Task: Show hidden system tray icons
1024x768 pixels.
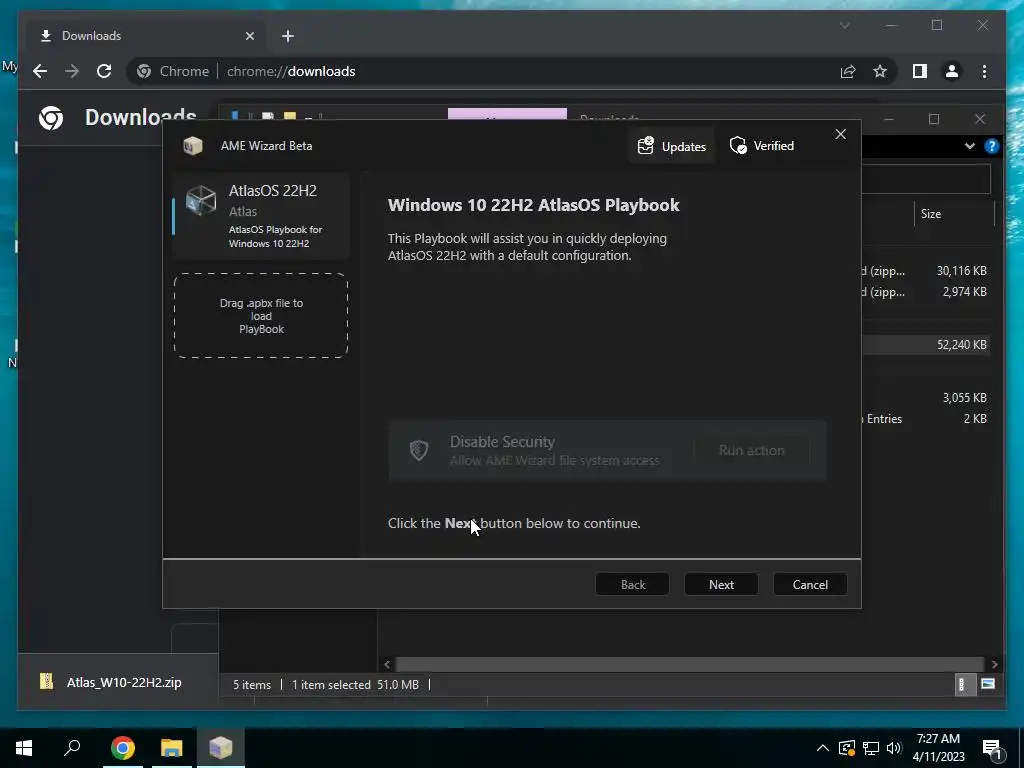Action: 822,748
